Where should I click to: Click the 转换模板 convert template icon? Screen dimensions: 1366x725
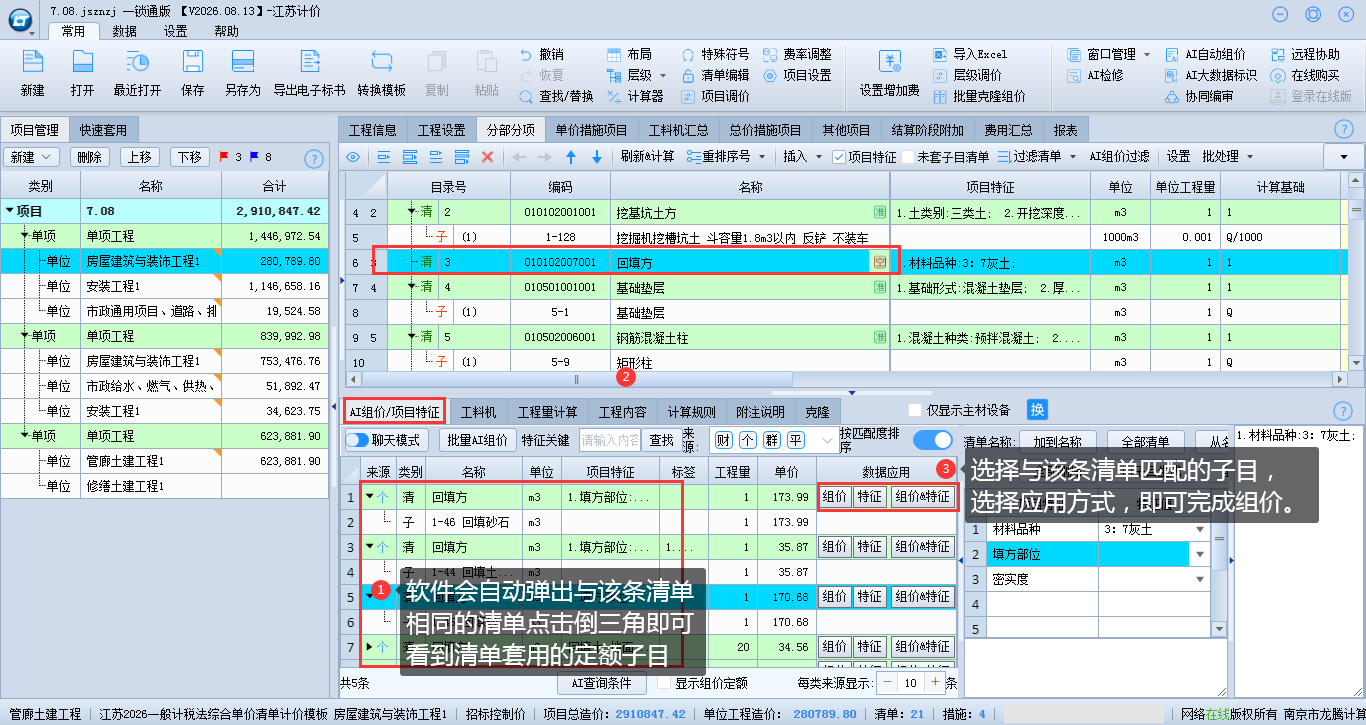(x=381, y=73)
